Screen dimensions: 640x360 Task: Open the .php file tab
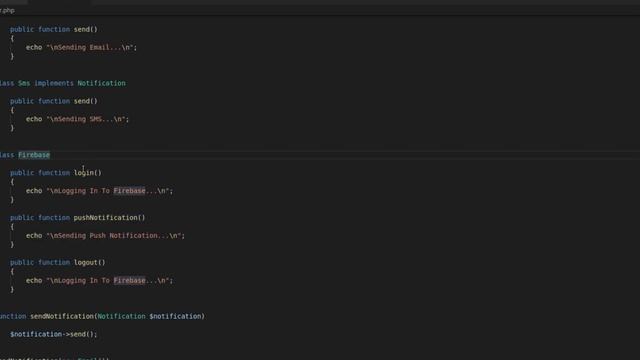(x=7, y=11)
